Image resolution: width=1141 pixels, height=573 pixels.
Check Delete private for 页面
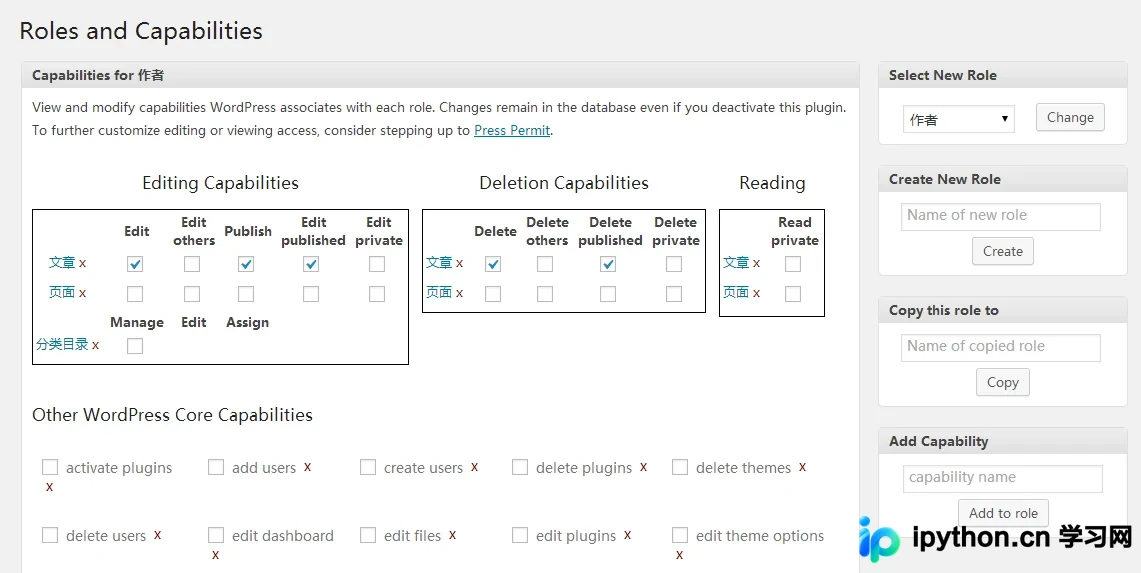click(674, 293)
